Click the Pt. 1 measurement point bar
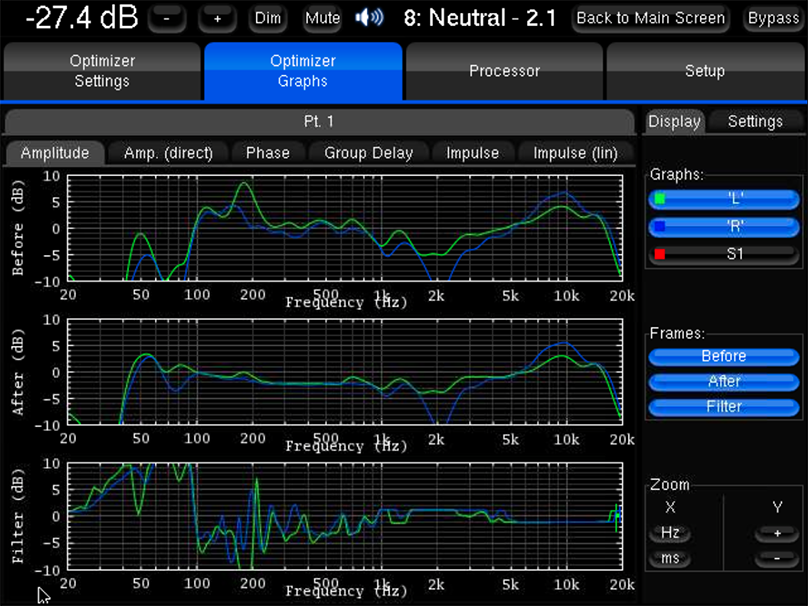The image size is (808, 606). pyautogui.click(x=319, y=122)
